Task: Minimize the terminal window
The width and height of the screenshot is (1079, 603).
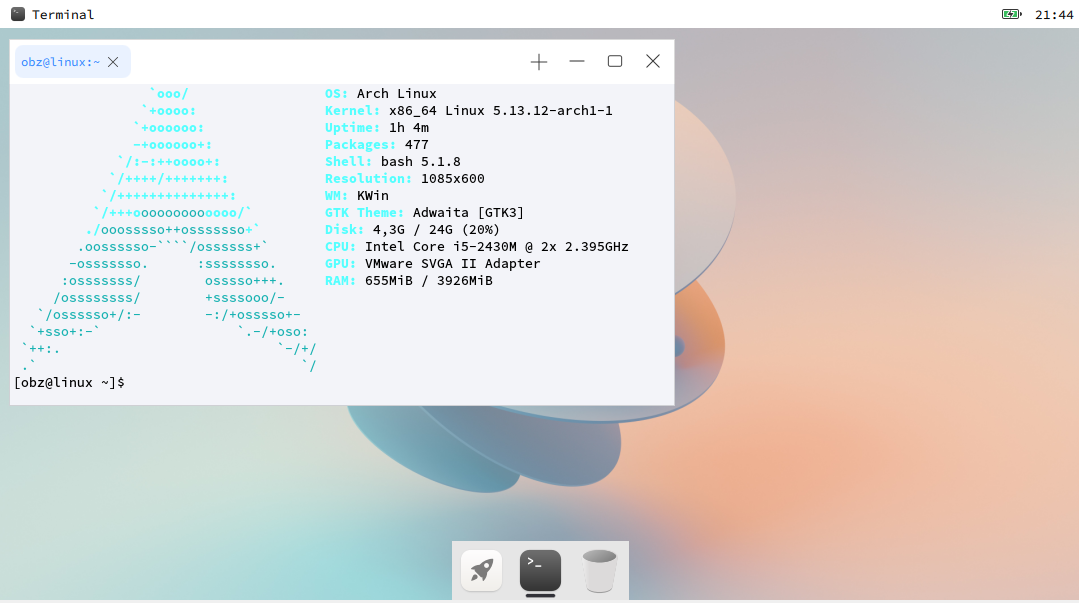Action: [577, 61]
